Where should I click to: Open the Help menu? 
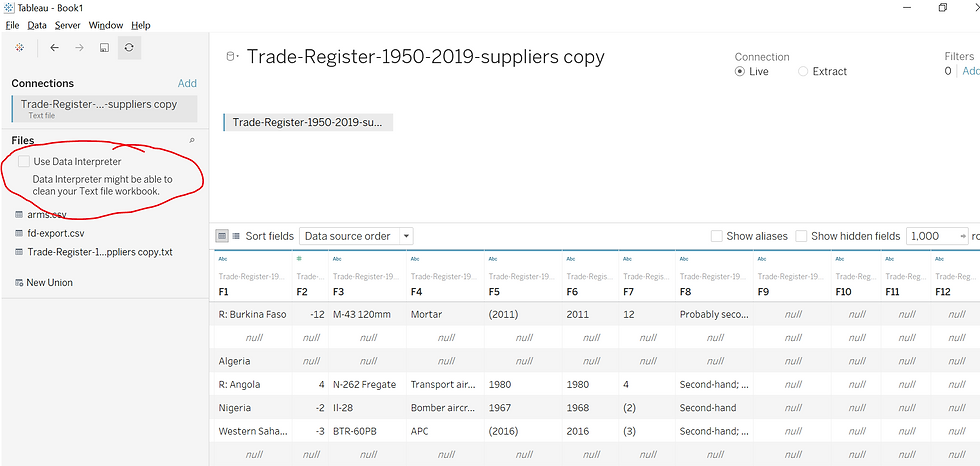coord(141,26)
